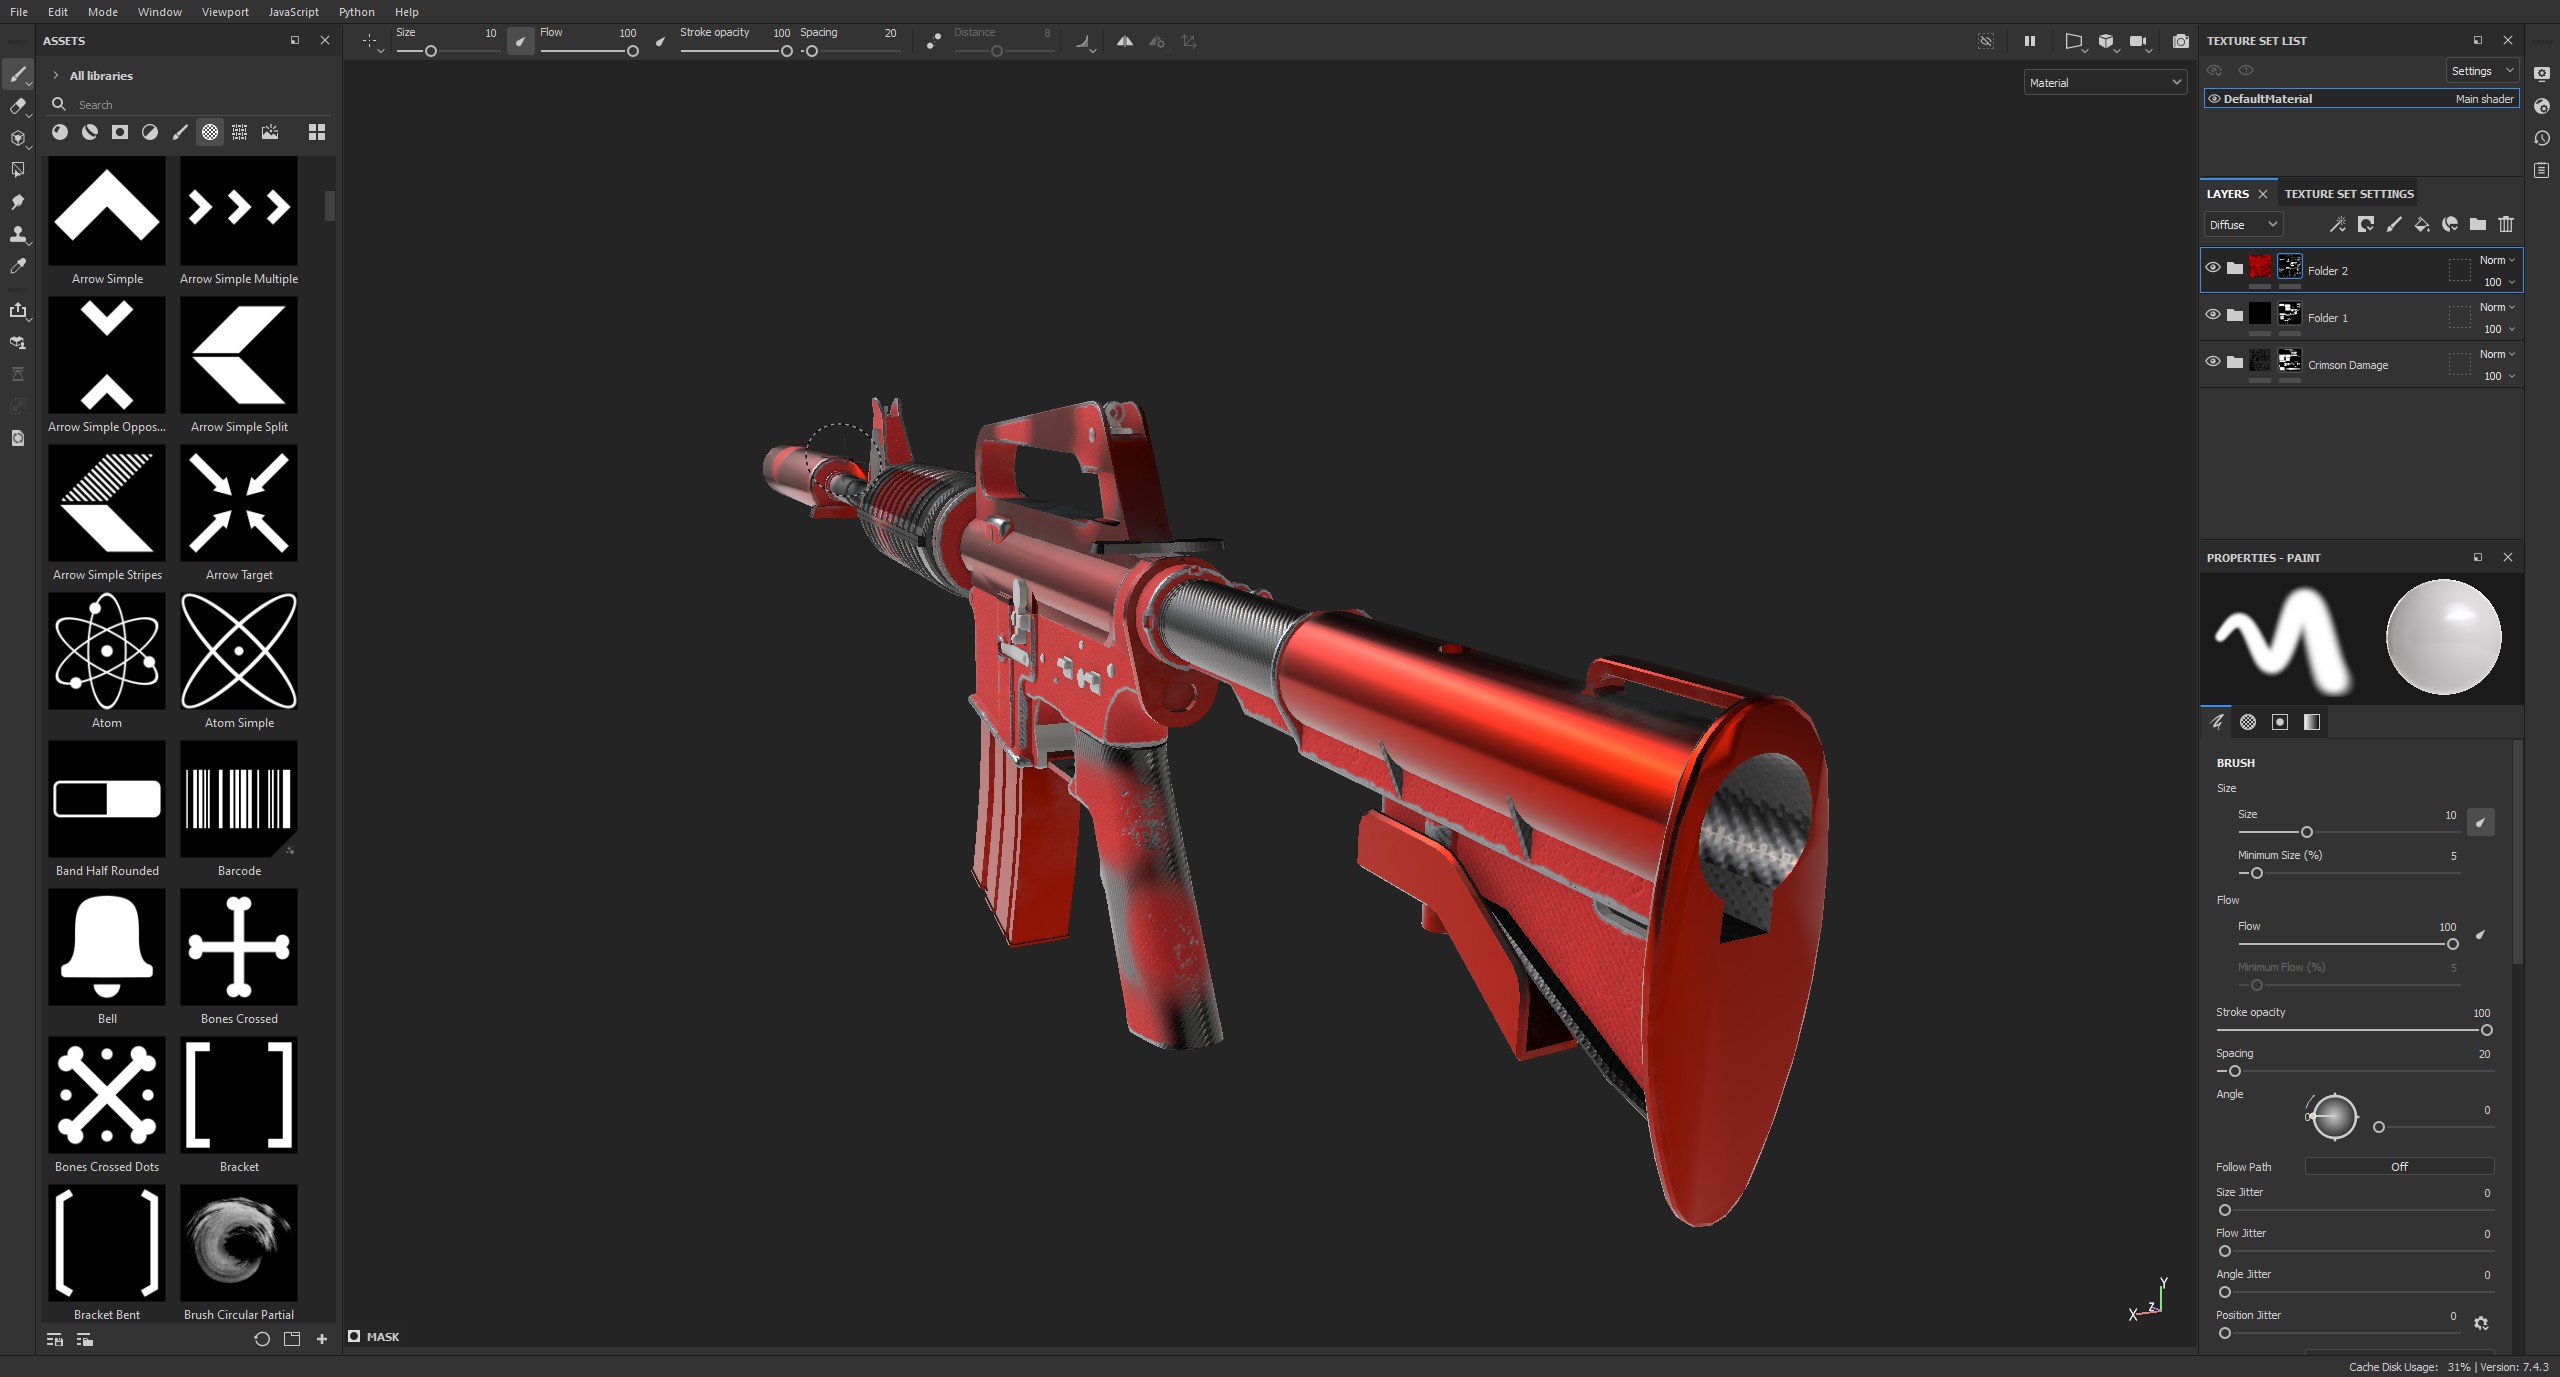Add a fill layer in Layers panel
This screenshot has width=2560, height=1377.
2421,225
